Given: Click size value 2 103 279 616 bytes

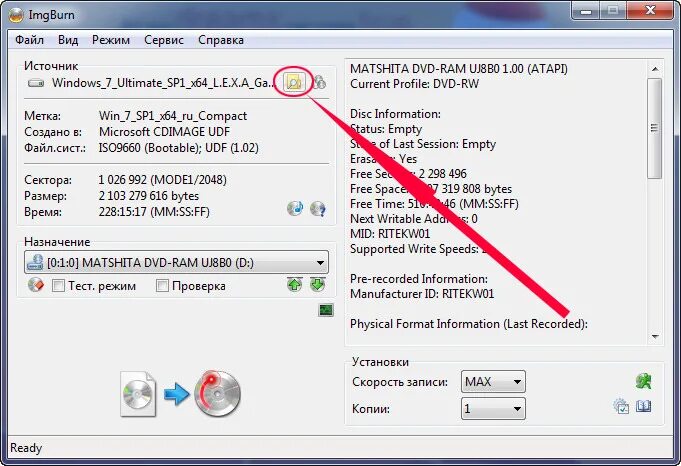Looking at the screenshot, I should 149,196.
